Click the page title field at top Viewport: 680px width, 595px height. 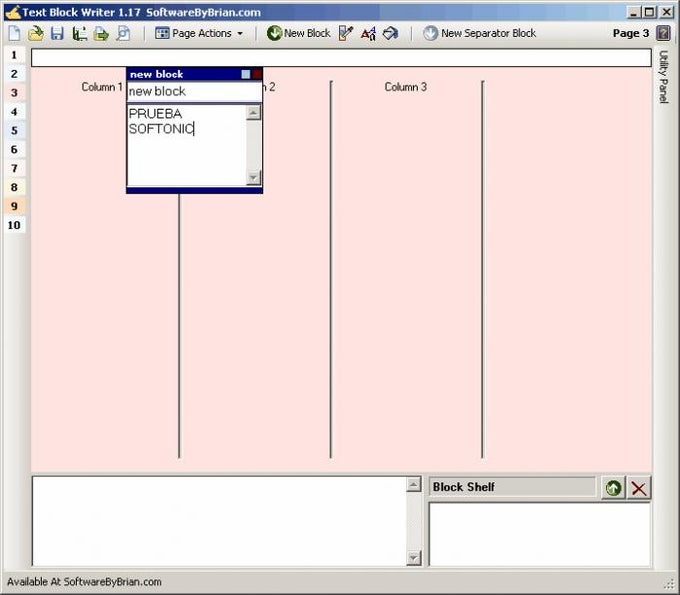click(341, 58)
